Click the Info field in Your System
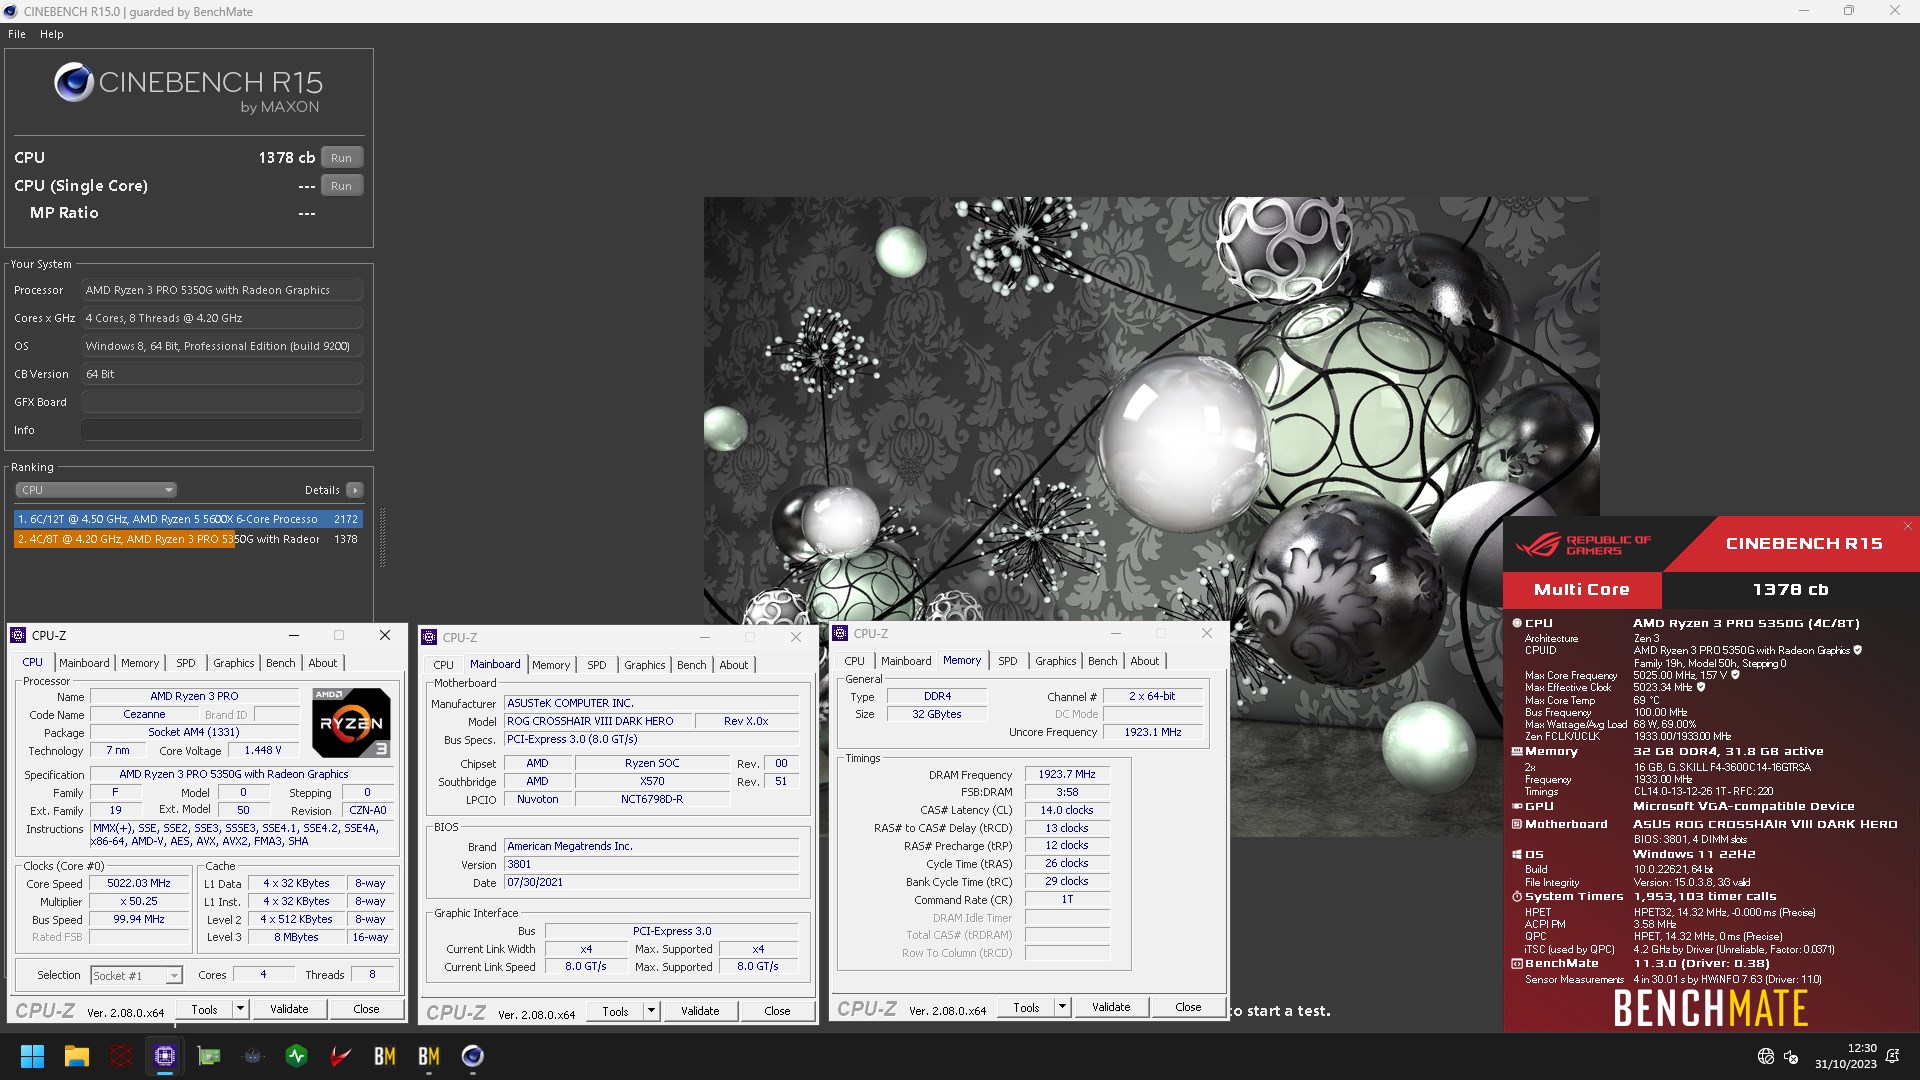1920x1080 pixels. pyautogui.click(x=222, y=430)
